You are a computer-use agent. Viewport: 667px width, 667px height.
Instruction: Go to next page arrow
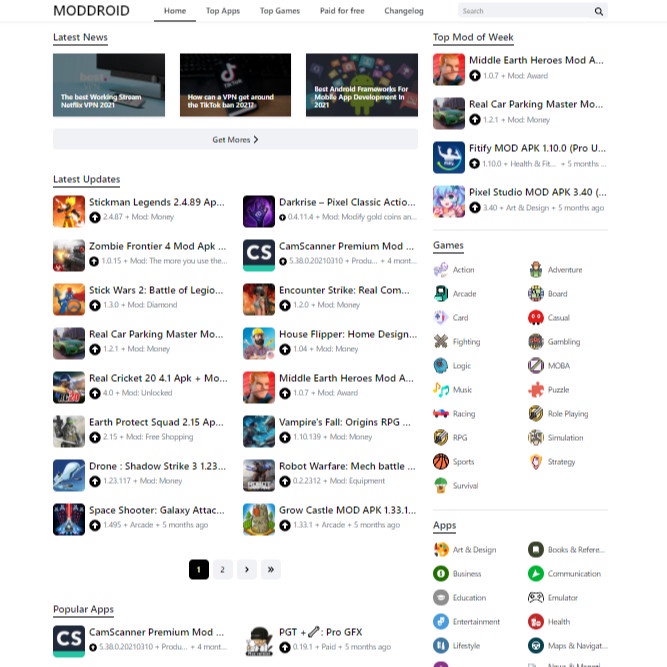(247, 569)
